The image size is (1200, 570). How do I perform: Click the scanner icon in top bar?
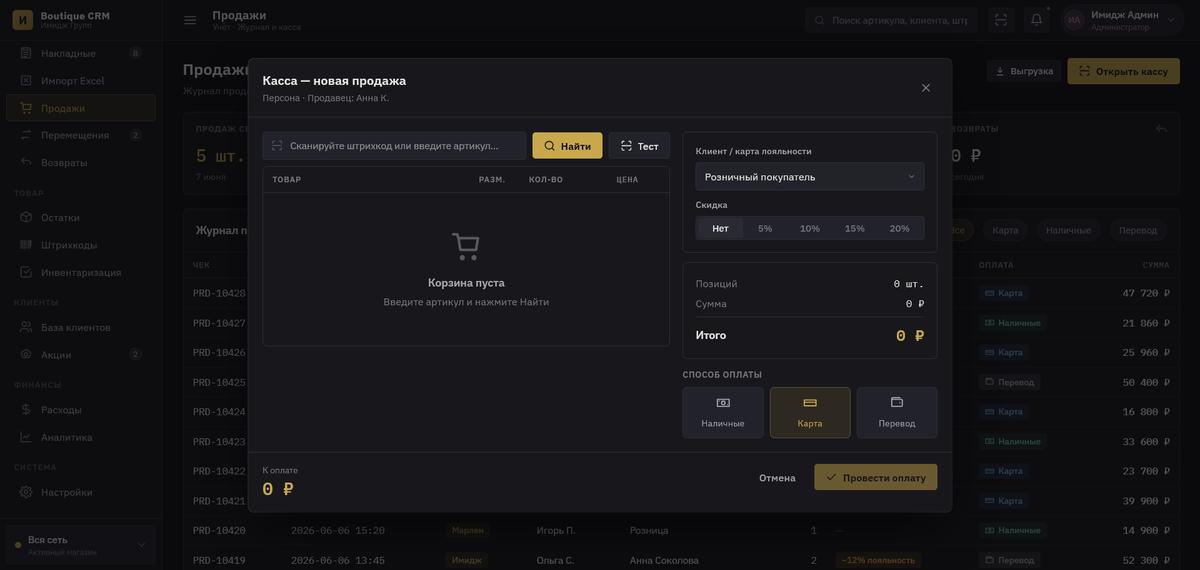tap(1001, 20)
